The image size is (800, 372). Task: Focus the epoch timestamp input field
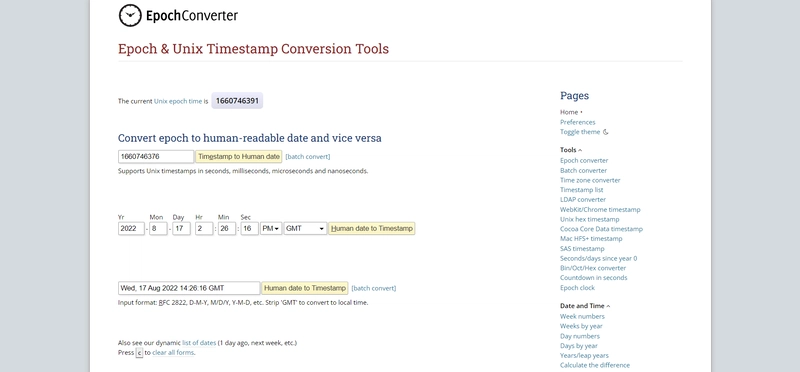[156, 157]
